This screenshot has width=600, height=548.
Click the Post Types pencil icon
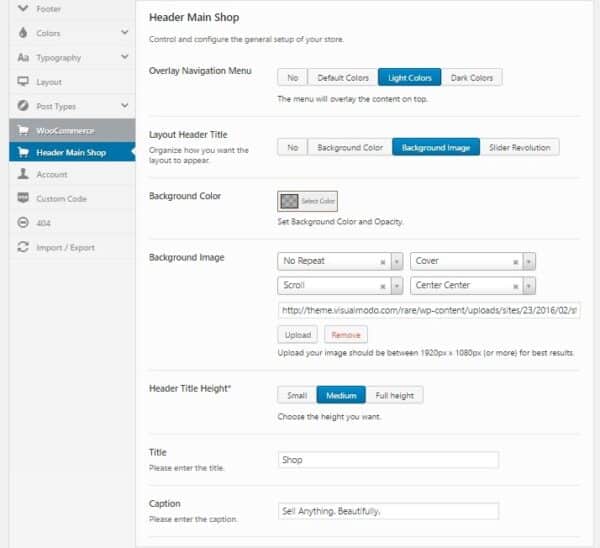point(23,106)
